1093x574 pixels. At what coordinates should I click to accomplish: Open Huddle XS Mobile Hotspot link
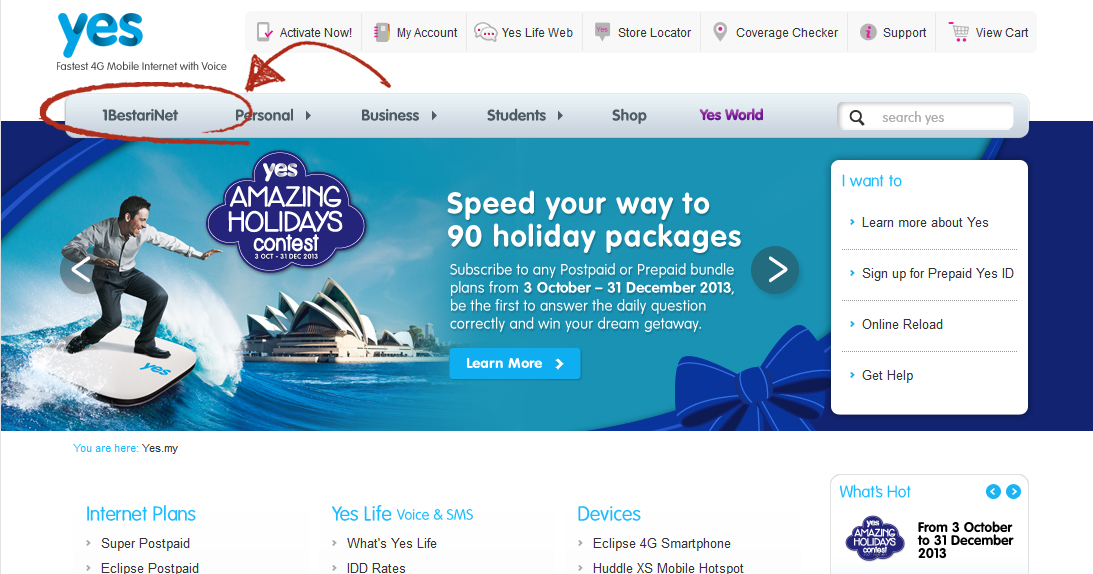point(668,568)
